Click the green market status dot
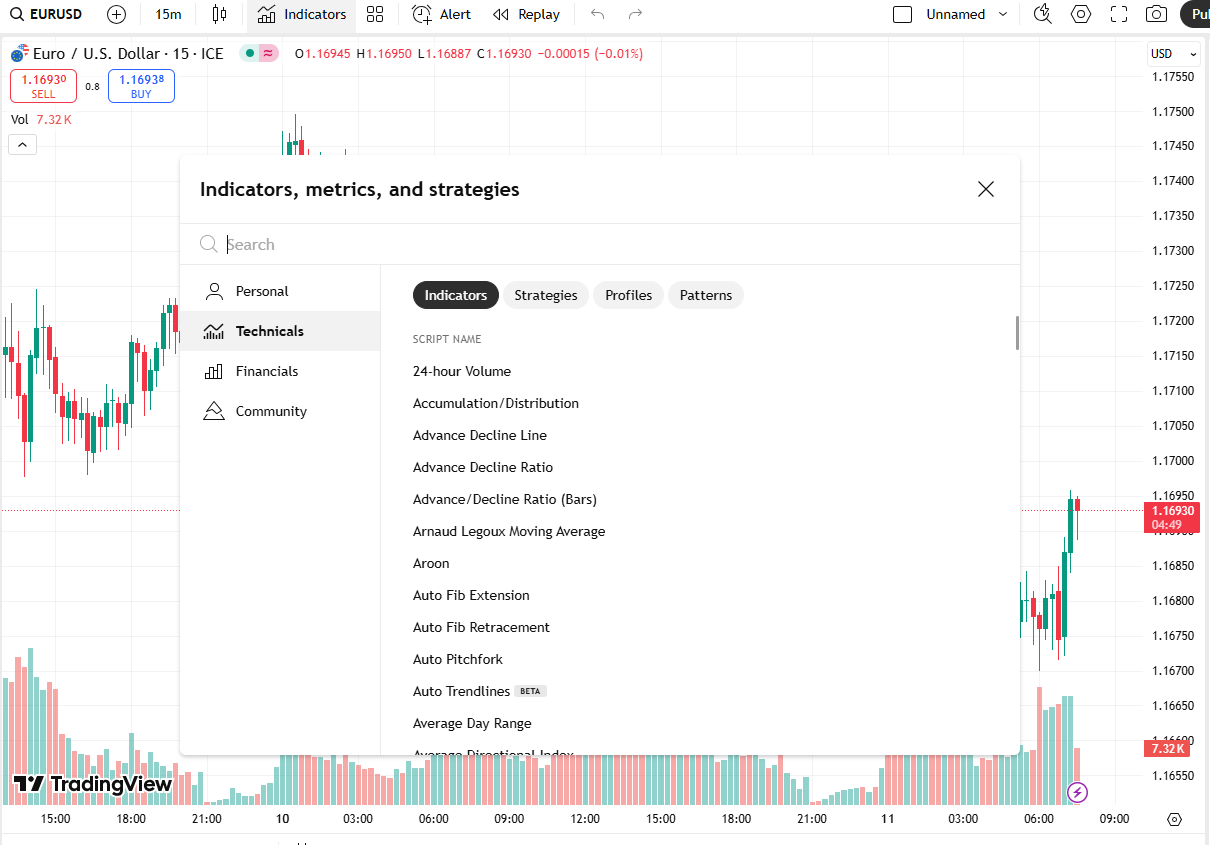The image size is (1210, 845). pos(248,53)
